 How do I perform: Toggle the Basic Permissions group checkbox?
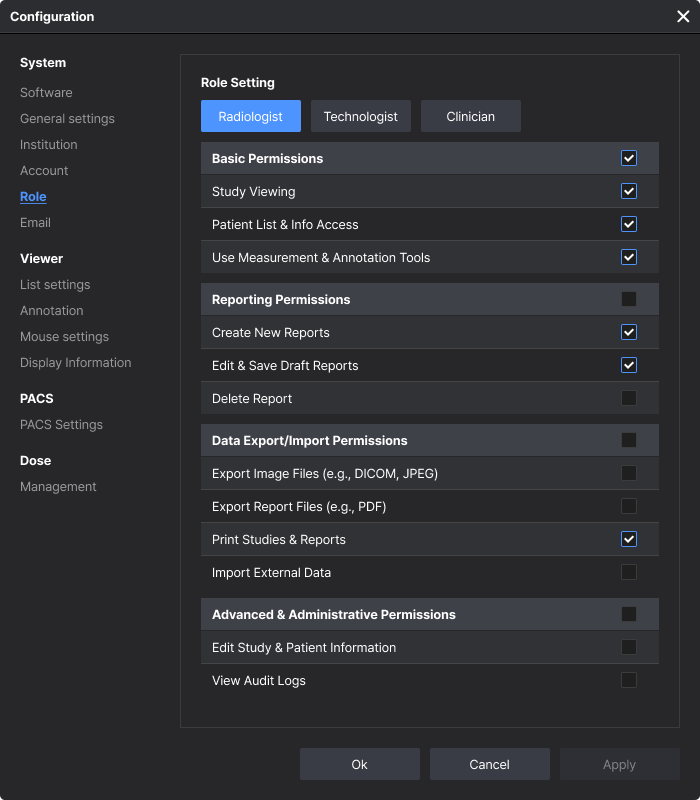629,158
